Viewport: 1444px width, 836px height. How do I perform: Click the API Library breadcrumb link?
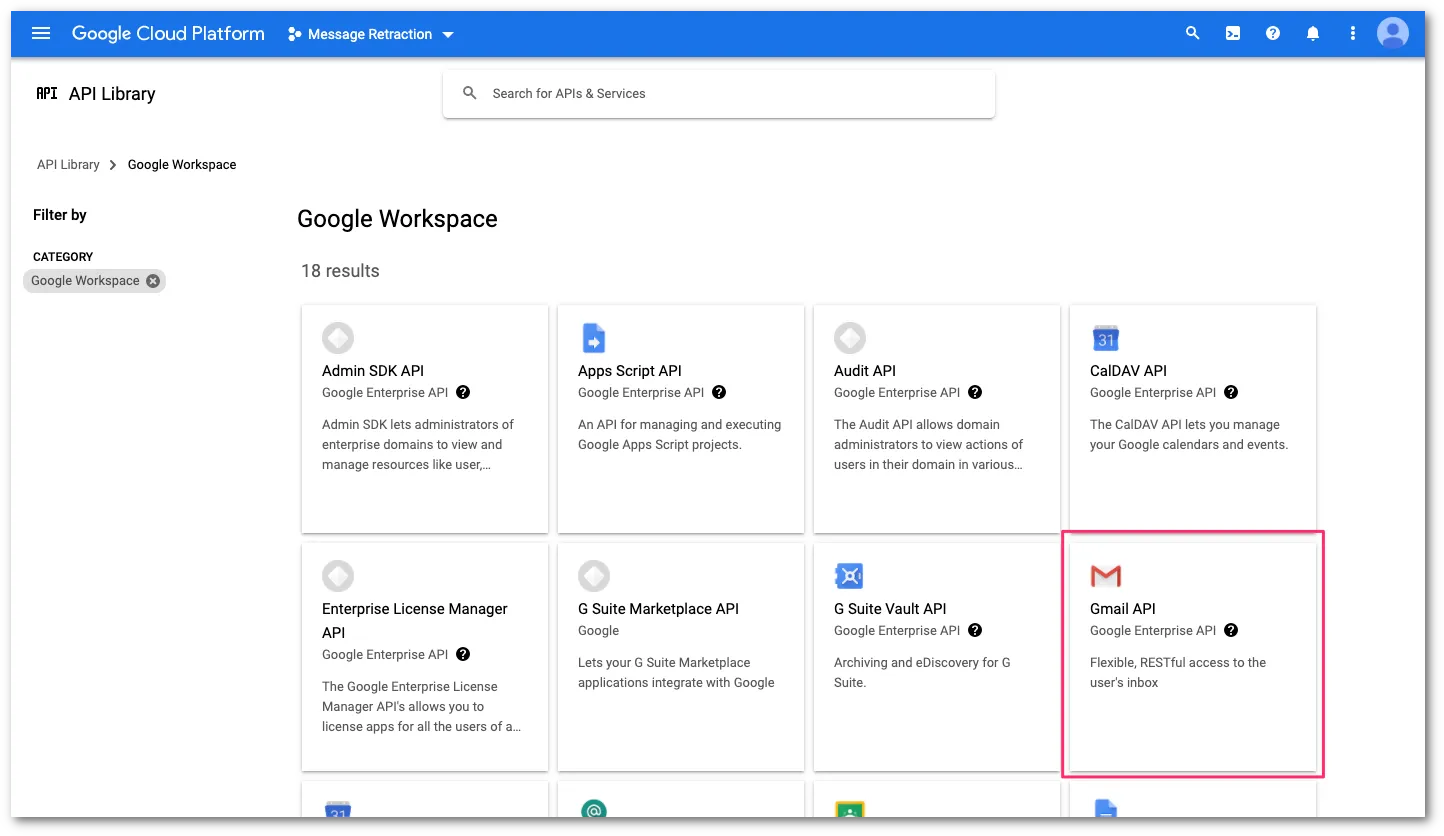pos(67,164)
